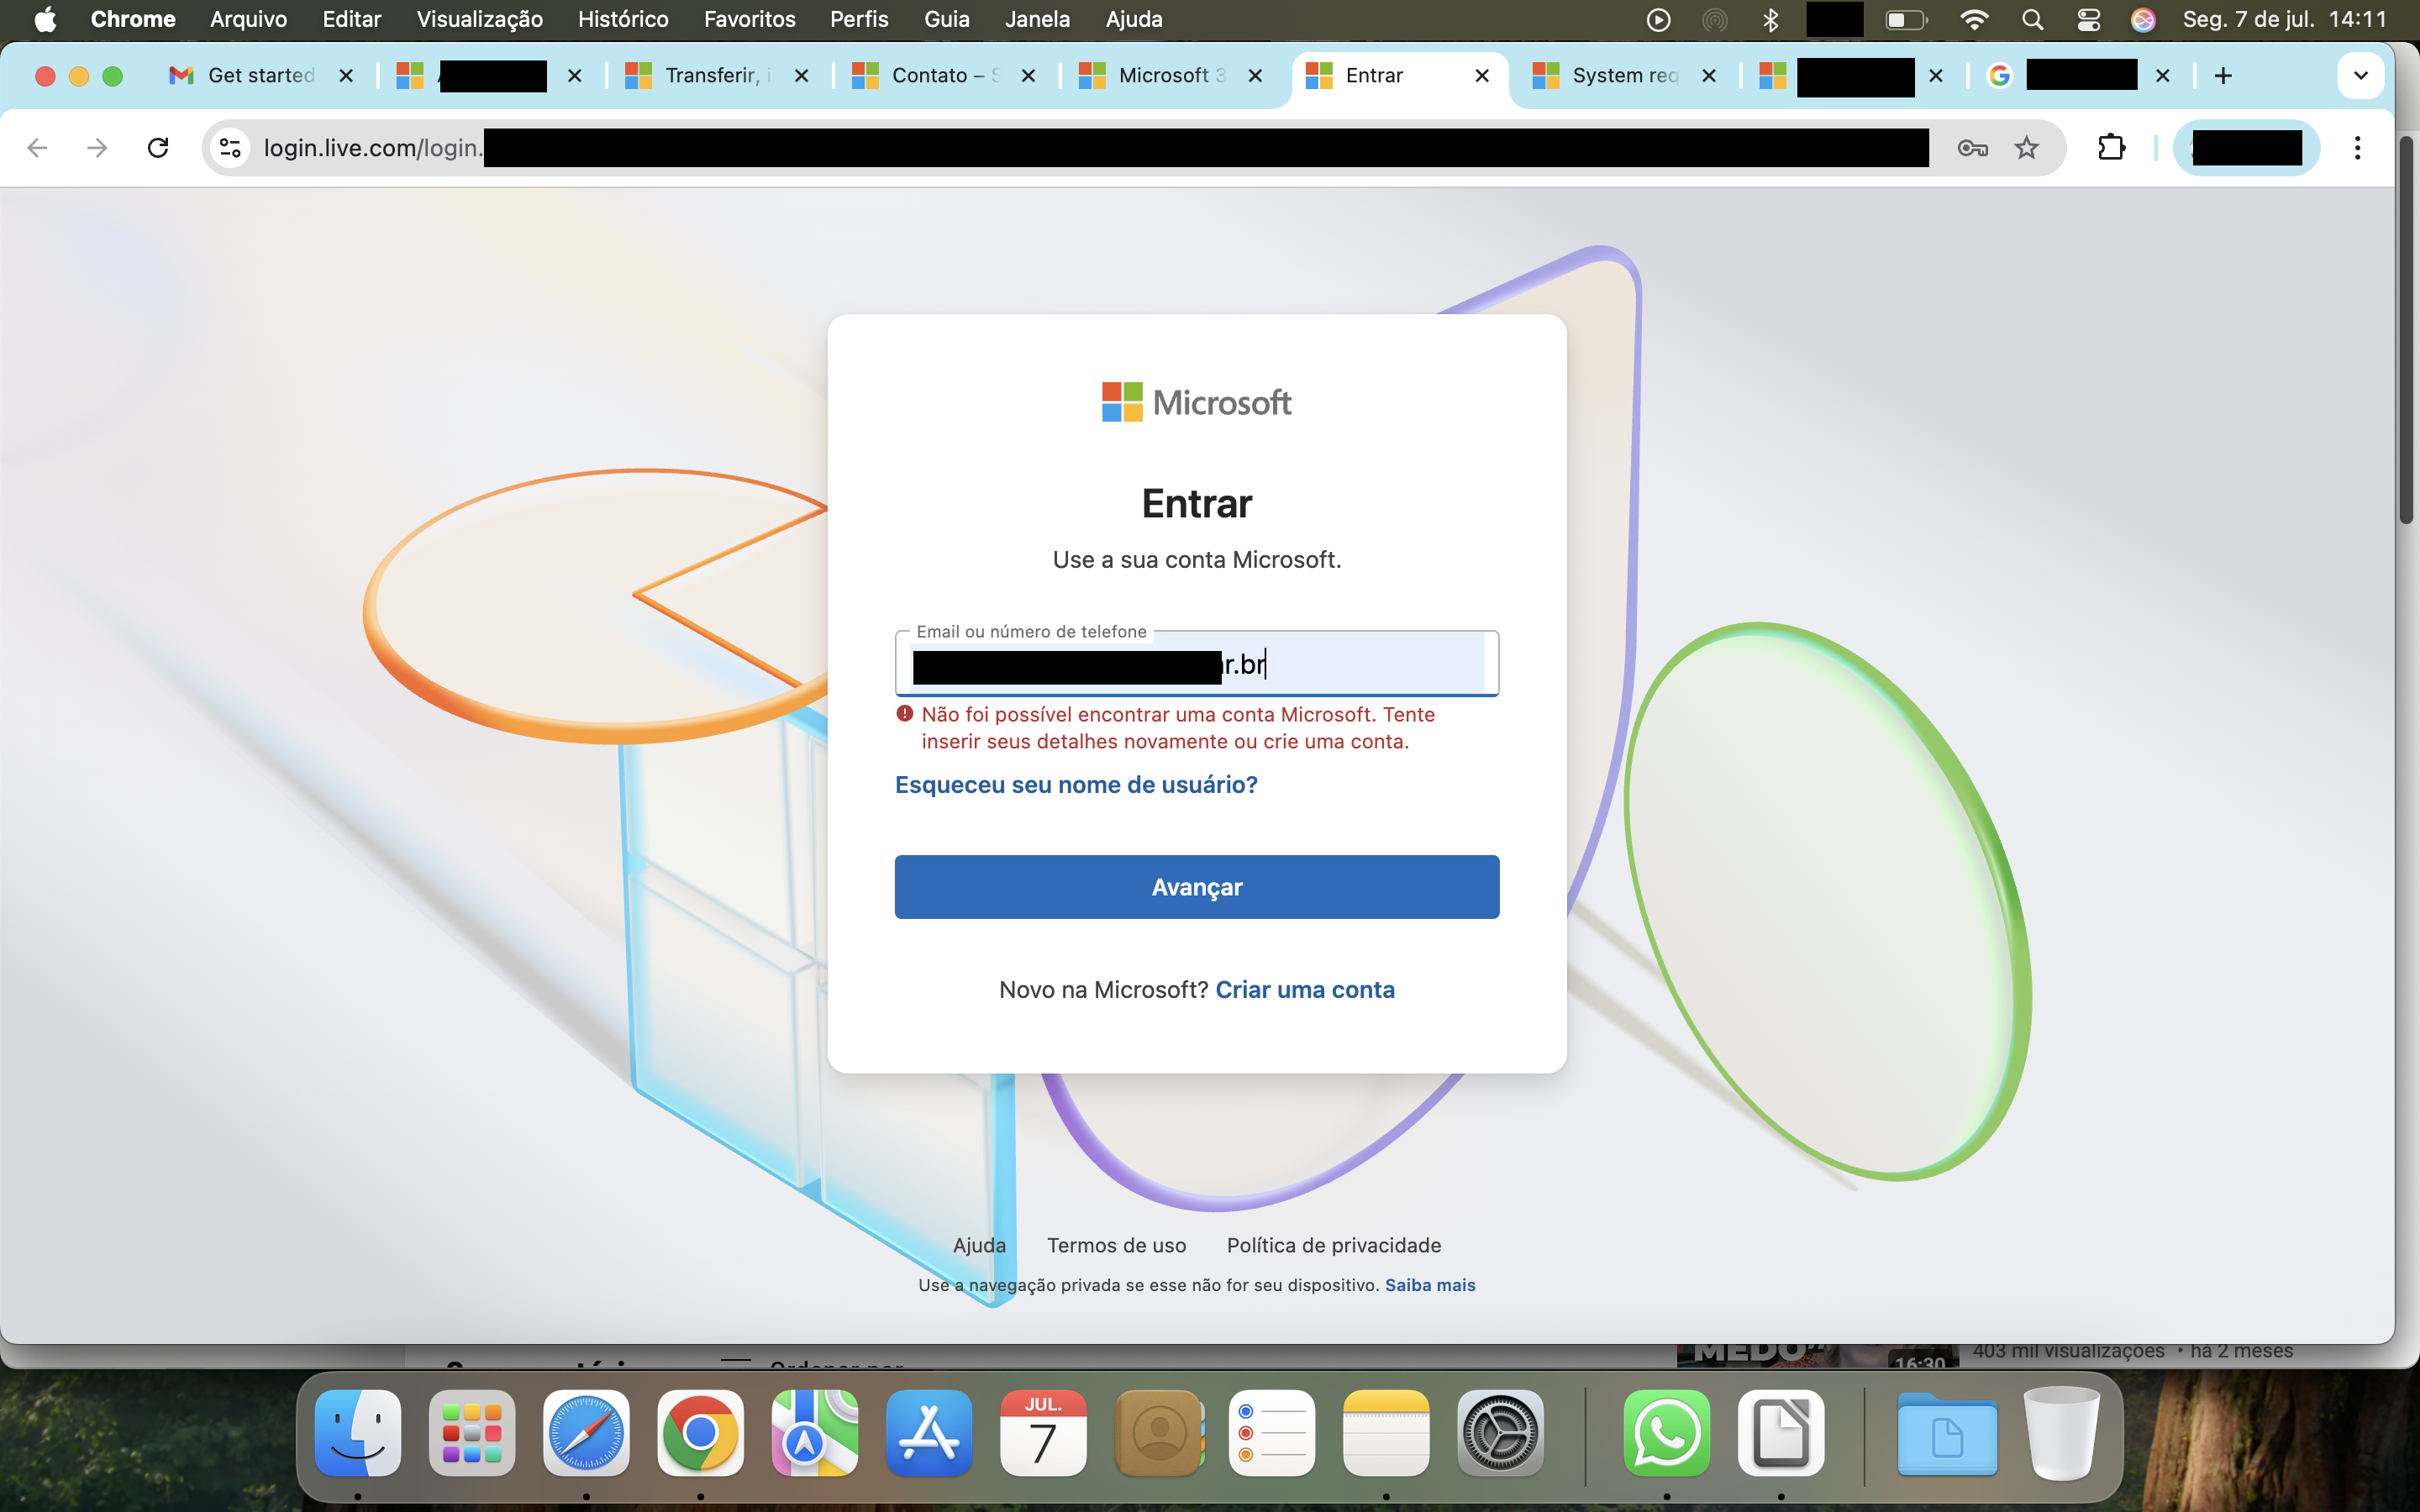2420x1512 pixels.
Task: Click the Chrome forward arrow
Action: pos(97,148)
